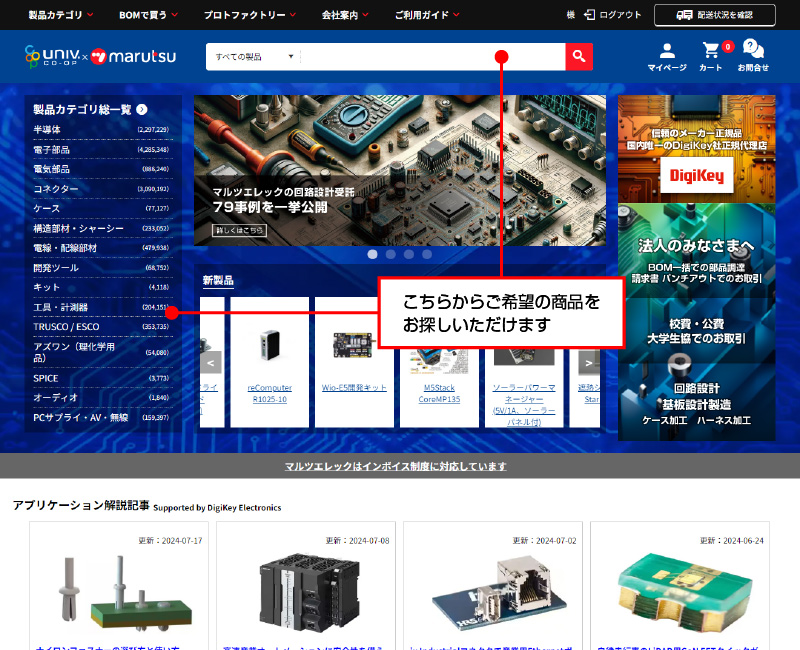The width and height of the screenshot is (800, 650).
Task: Open マイページ account icon
Action: pos(666,56)
